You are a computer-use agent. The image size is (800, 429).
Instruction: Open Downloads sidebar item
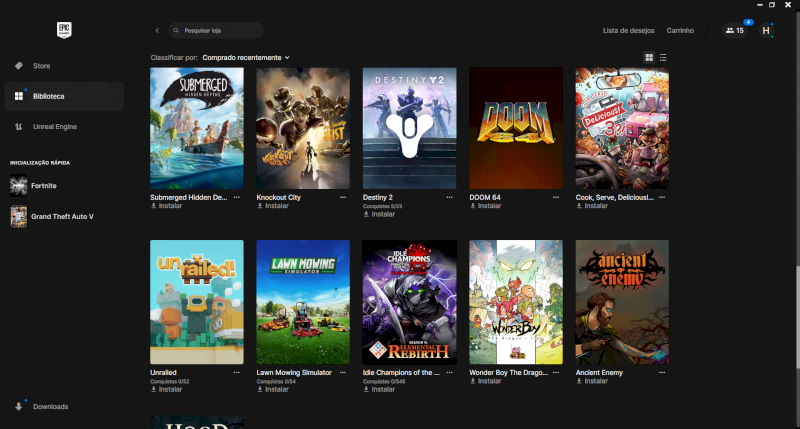(64, 407)
